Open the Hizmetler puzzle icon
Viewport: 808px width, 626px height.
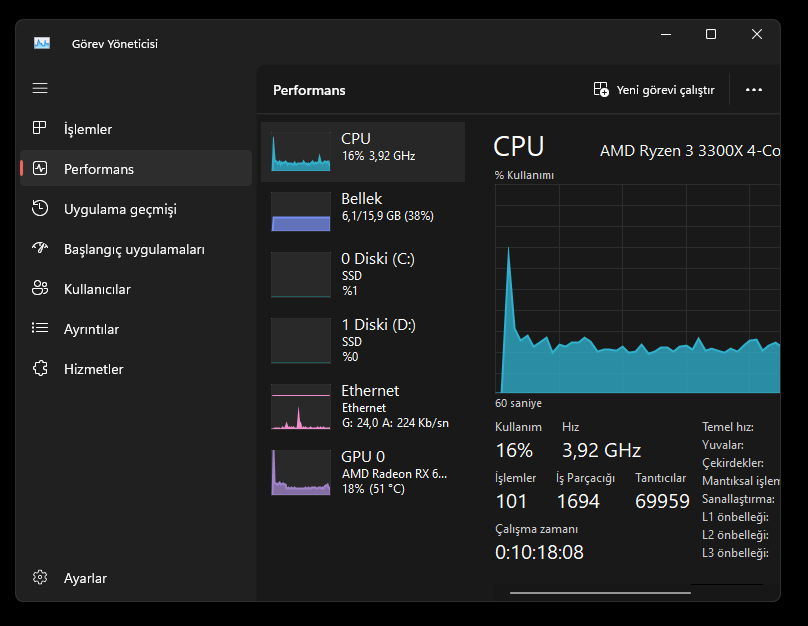pos(40,369)
